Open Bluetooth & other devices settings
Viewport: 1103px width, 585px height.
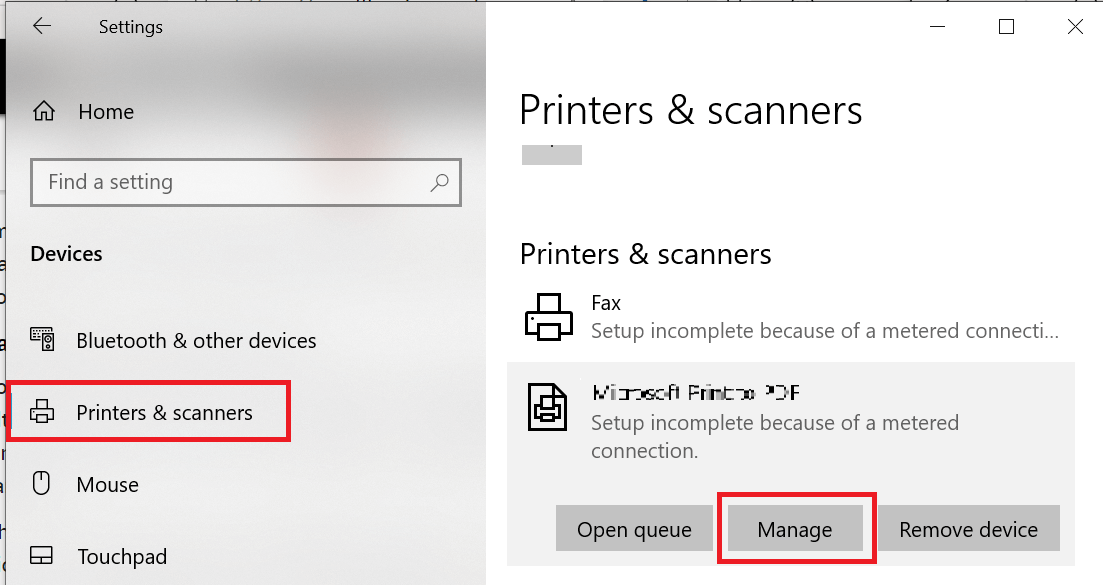(x=196, y=341)
